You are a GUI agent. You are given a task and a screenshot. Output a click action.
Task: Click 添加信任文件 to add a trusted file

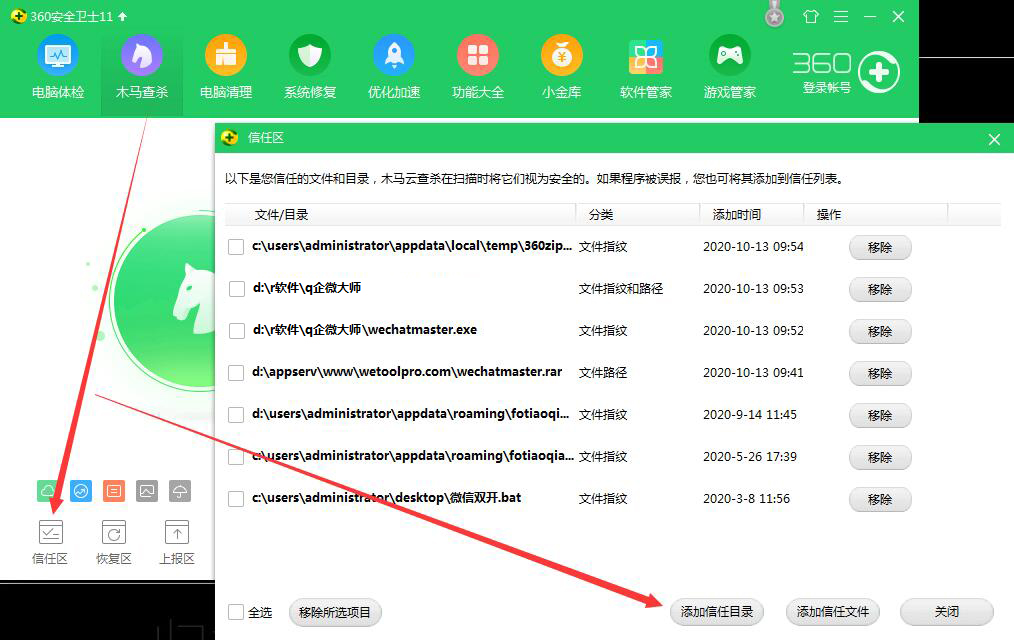[832, 612]
